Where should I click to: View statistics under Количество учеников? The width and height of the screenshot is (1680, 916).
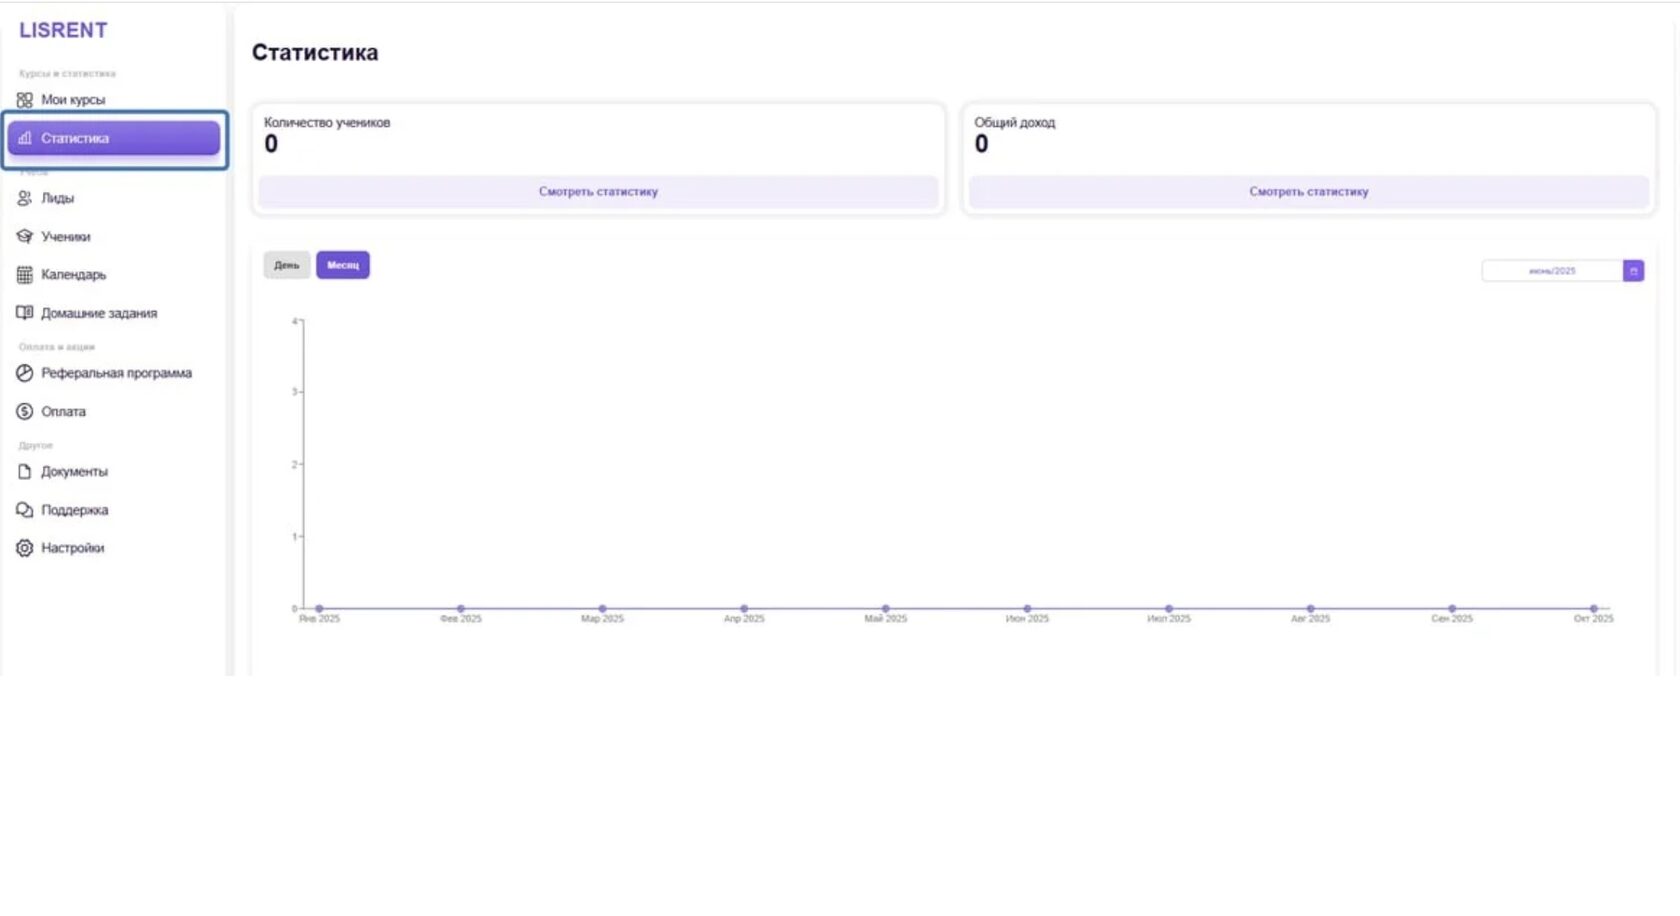(x=598, y=192)
